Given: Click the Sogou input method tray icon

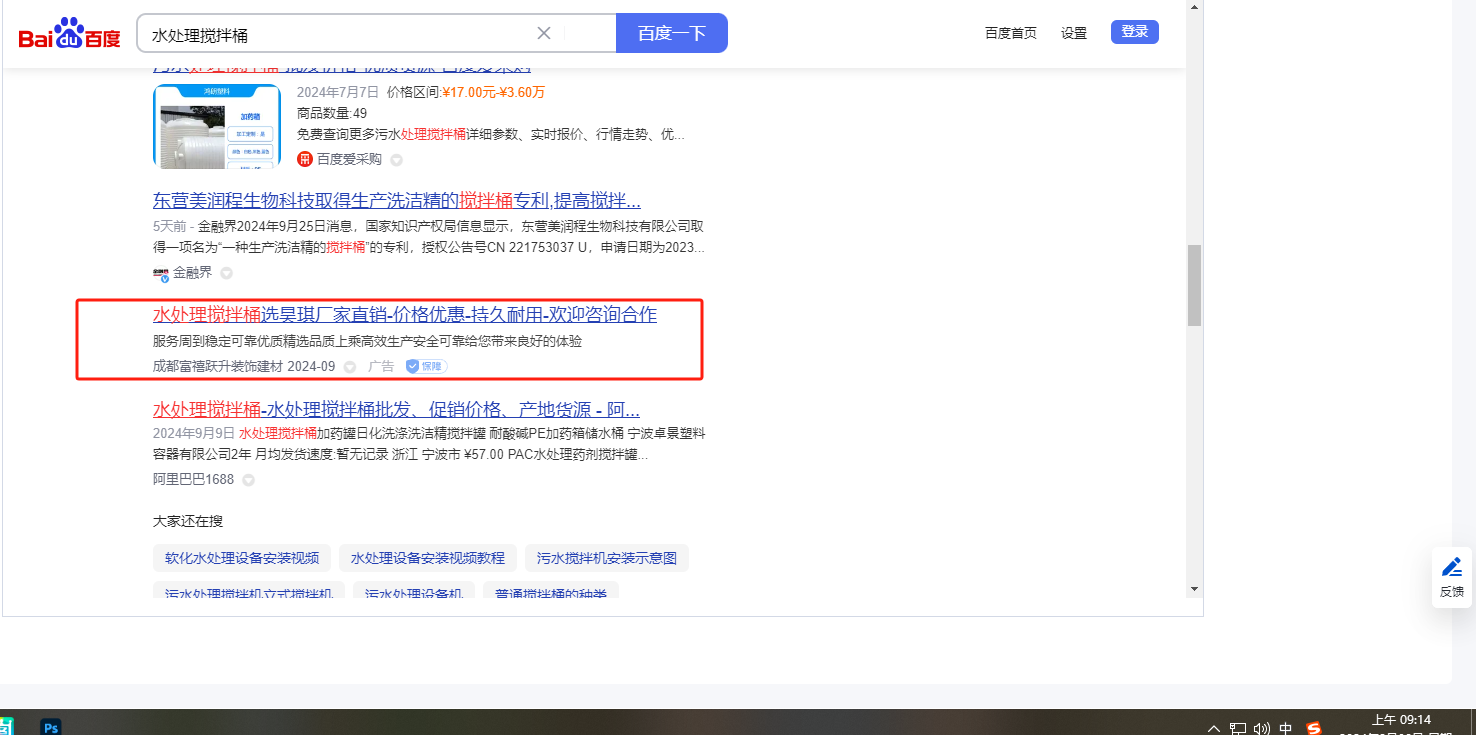Looking at the screenshot, I should tap(1314, 728).
